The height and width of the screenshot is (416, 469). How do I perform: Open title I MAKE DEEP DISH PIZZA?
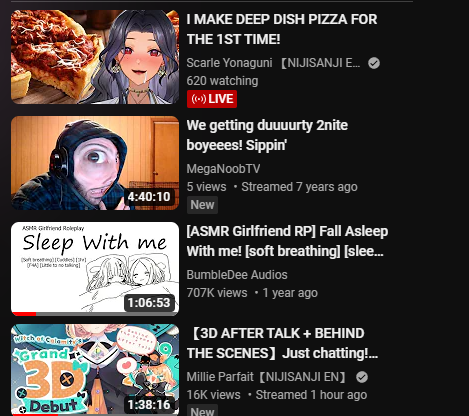(282, 29)
